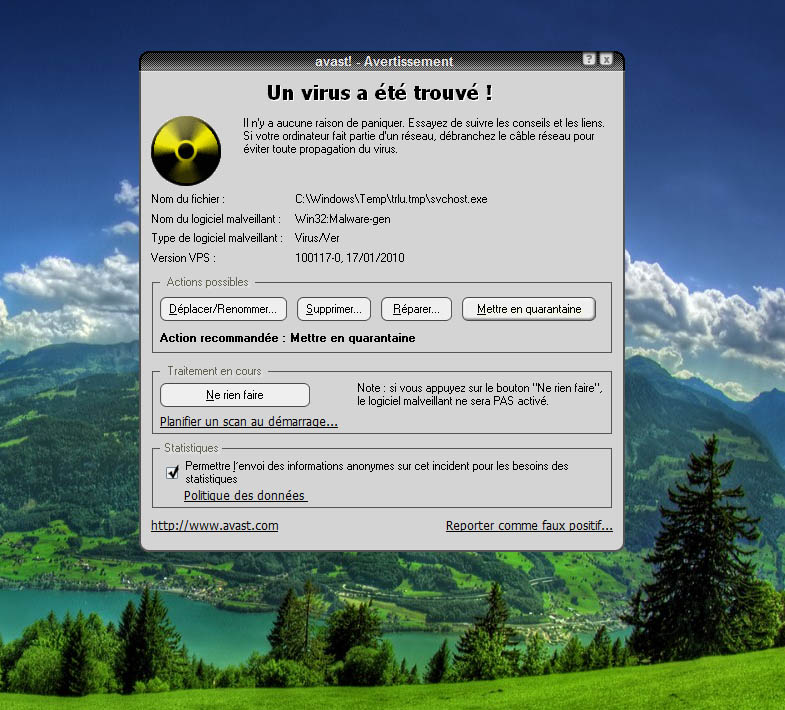Select the malware name Win32:Malware-gen
This screenshot has height=710, width=785.
(x=342, y=219)
